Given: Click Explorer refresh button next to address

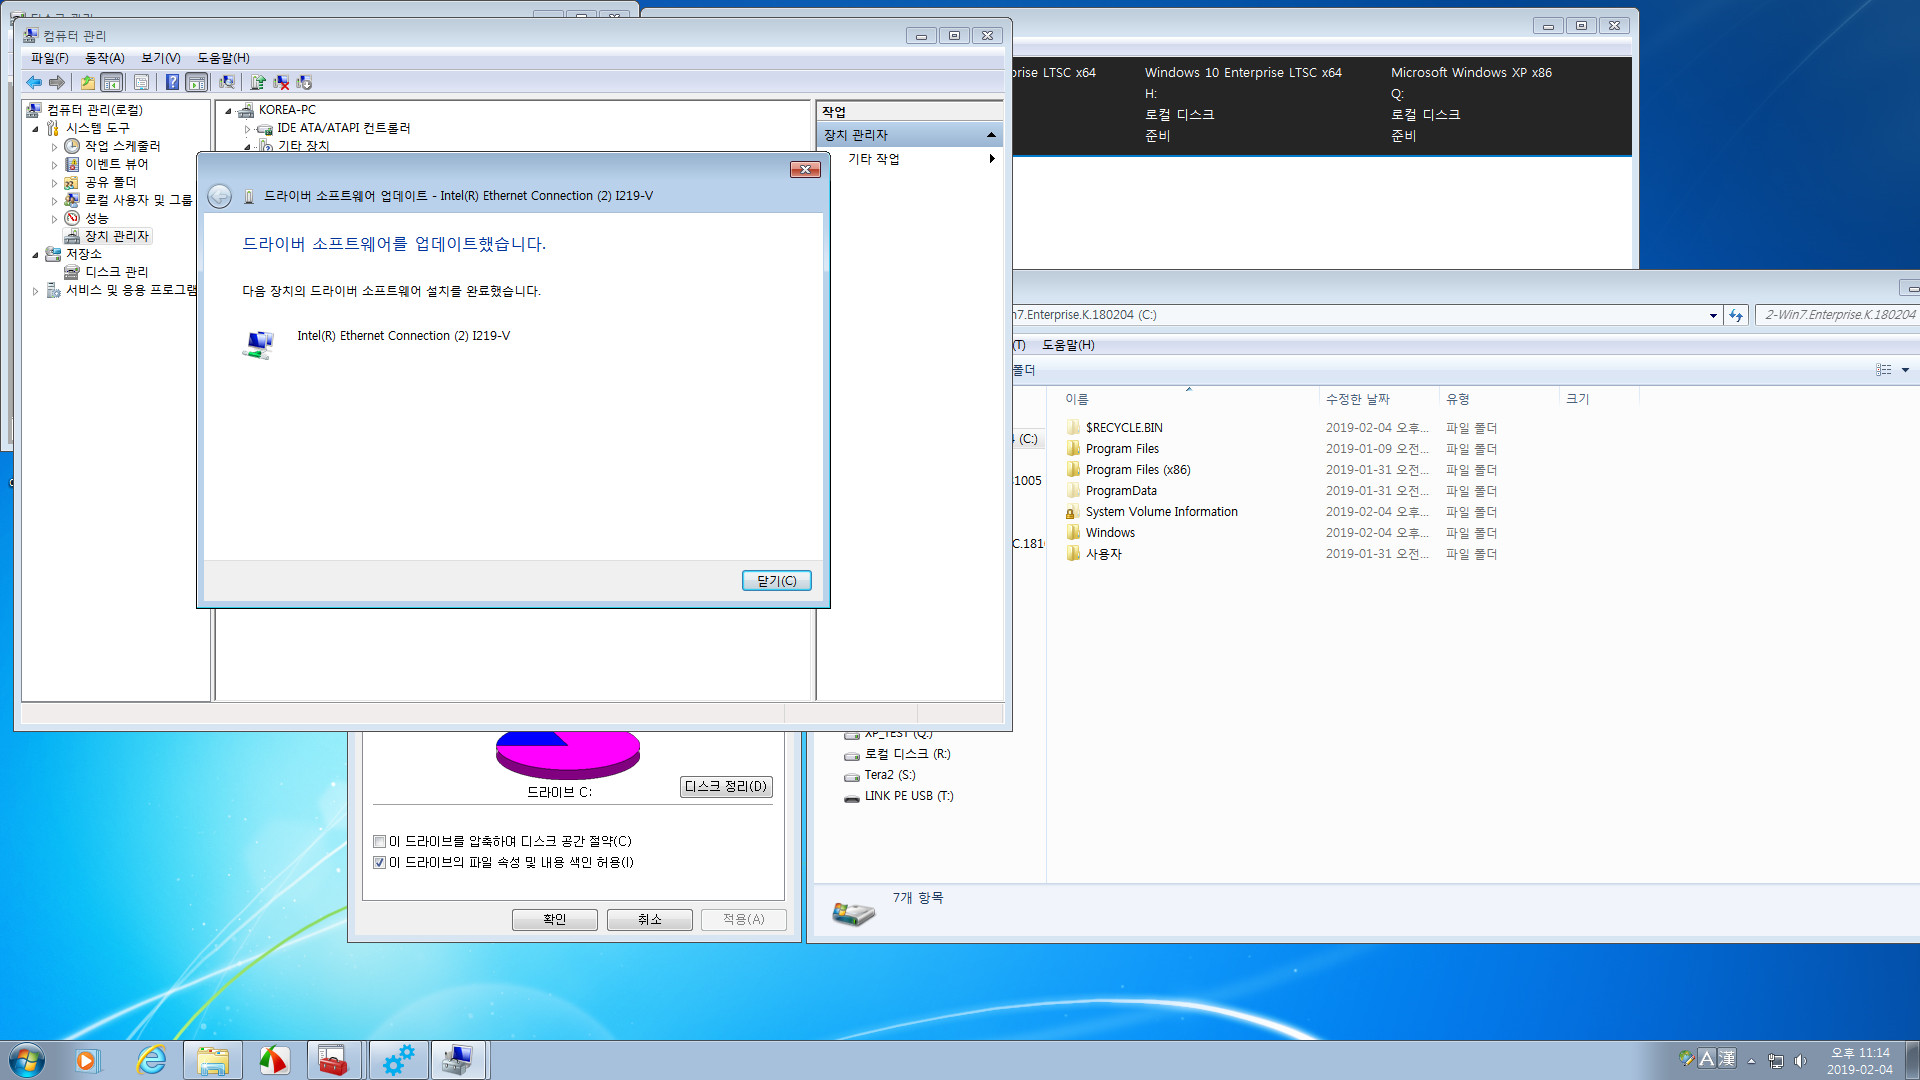Looking at the screenshot, I should [1735, 315].
